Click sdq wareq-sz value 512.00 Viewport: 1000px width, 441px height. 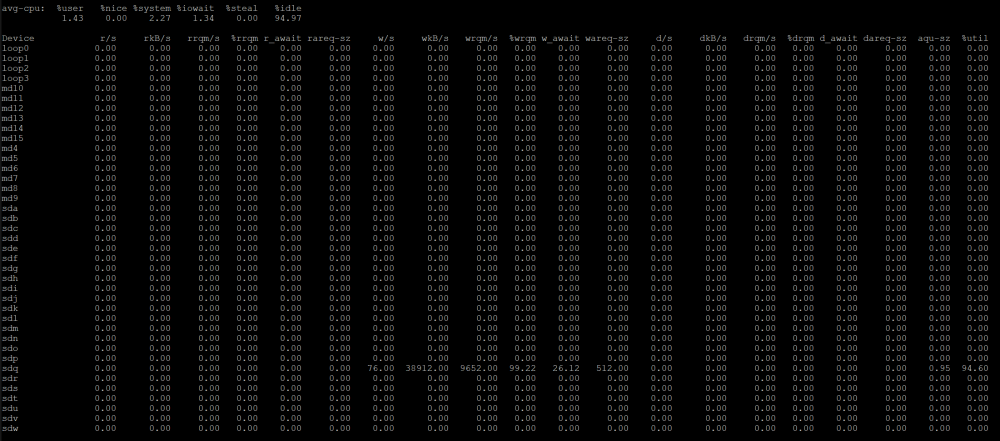[x=612, y=368]
